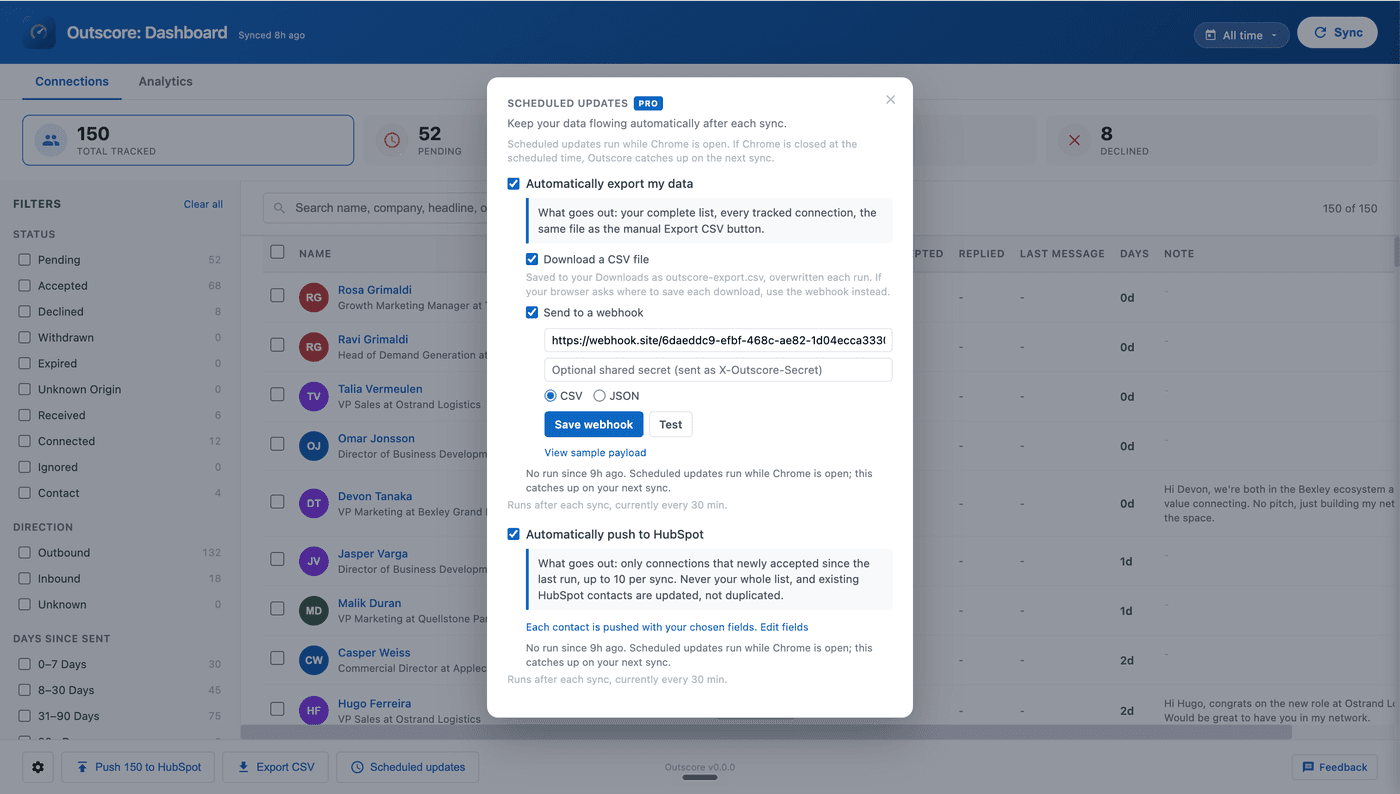The width and height of the screenshot is (1400, 794).
Task: Check the Connected status filter
Action: tap(24, 442)
